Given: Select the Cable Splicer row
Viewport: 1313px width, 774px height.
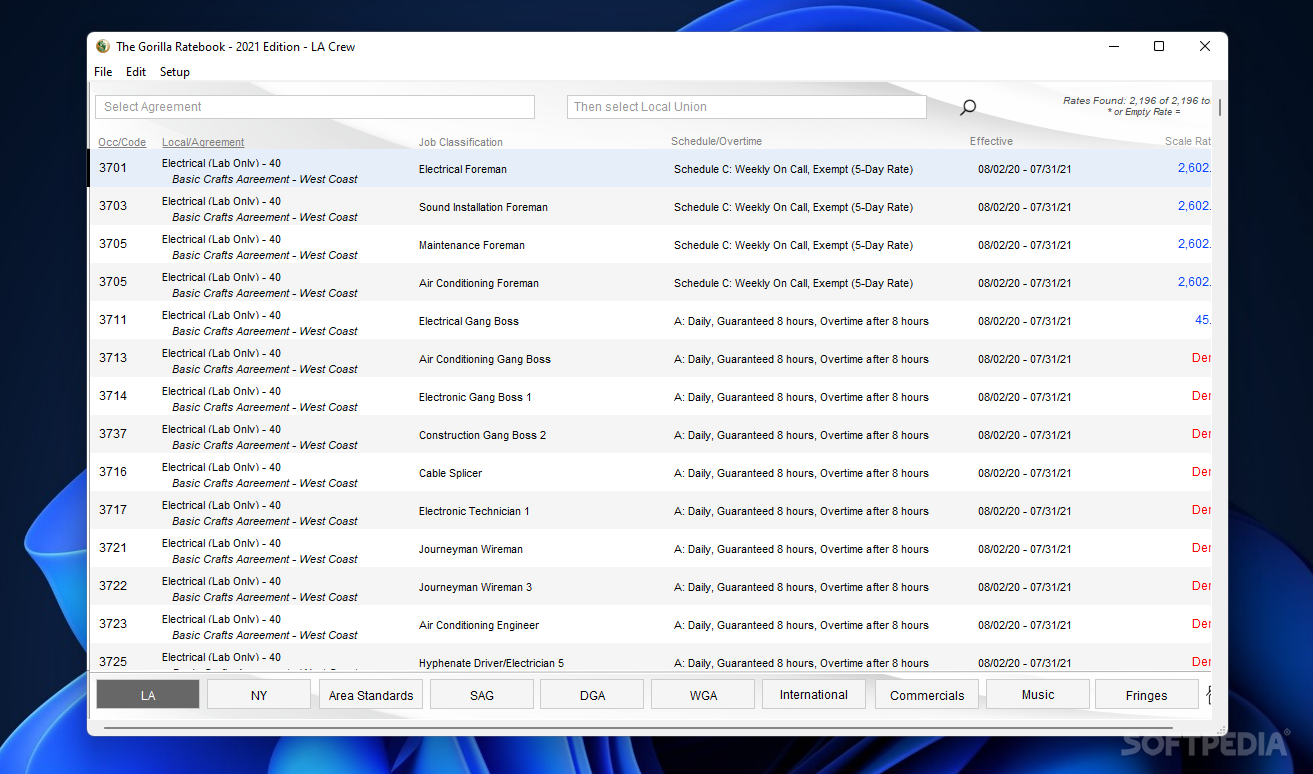Looking at the screenshot, I should (x=651, y=473).
